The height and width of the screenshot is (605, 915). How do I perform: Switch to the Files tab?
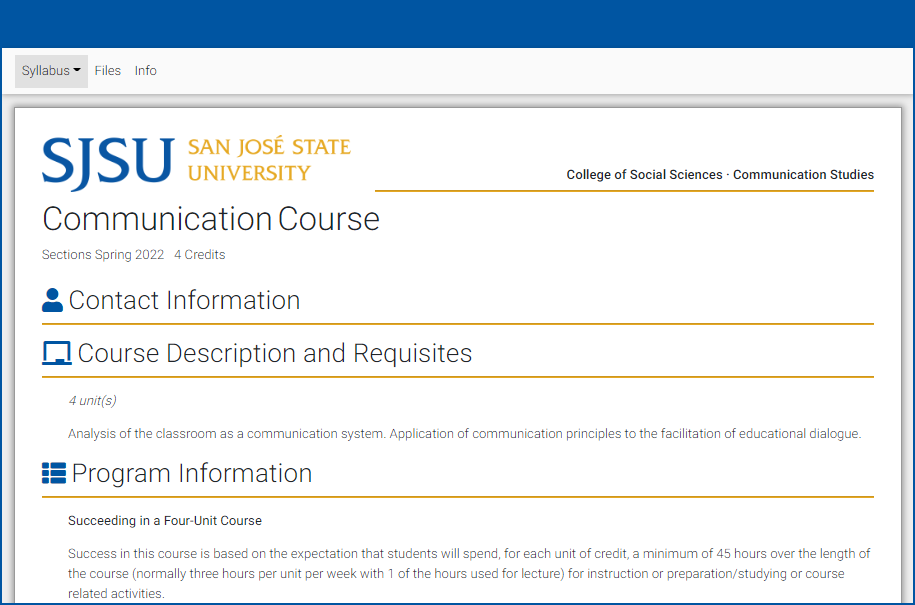point(108,70)
